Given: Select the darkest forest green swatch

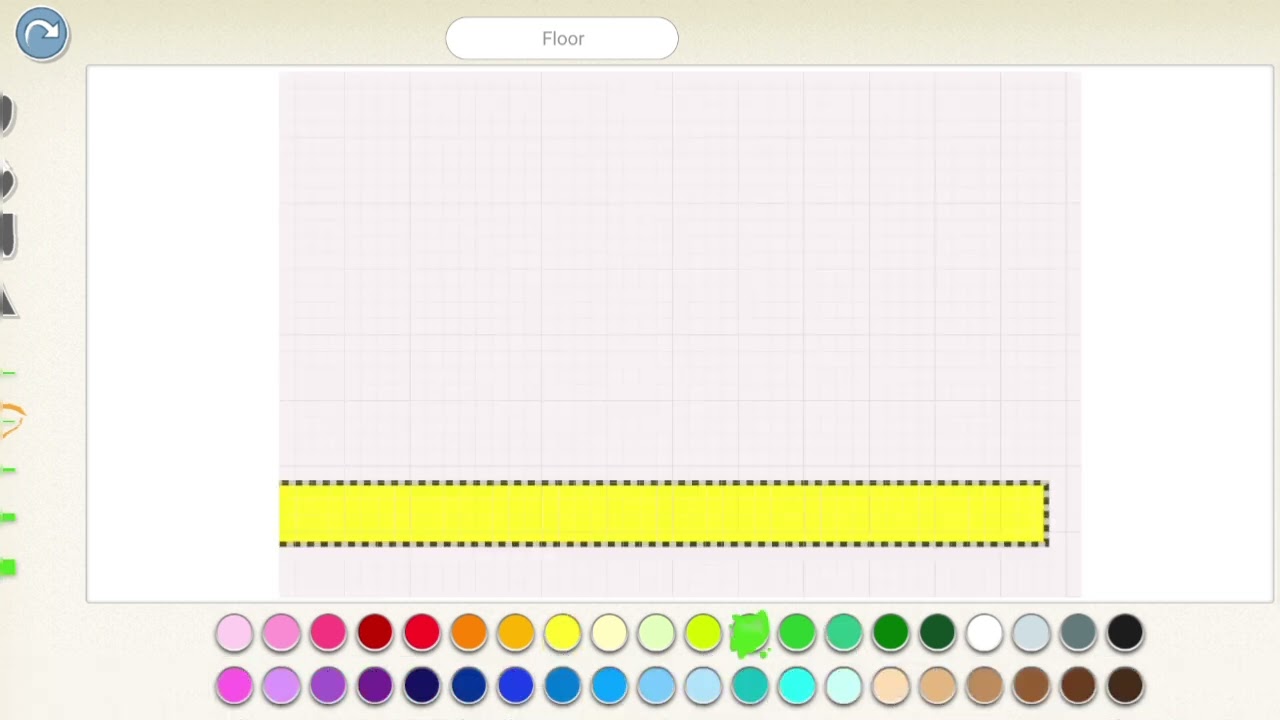Looking at the screenshot, I should [938, 633].
